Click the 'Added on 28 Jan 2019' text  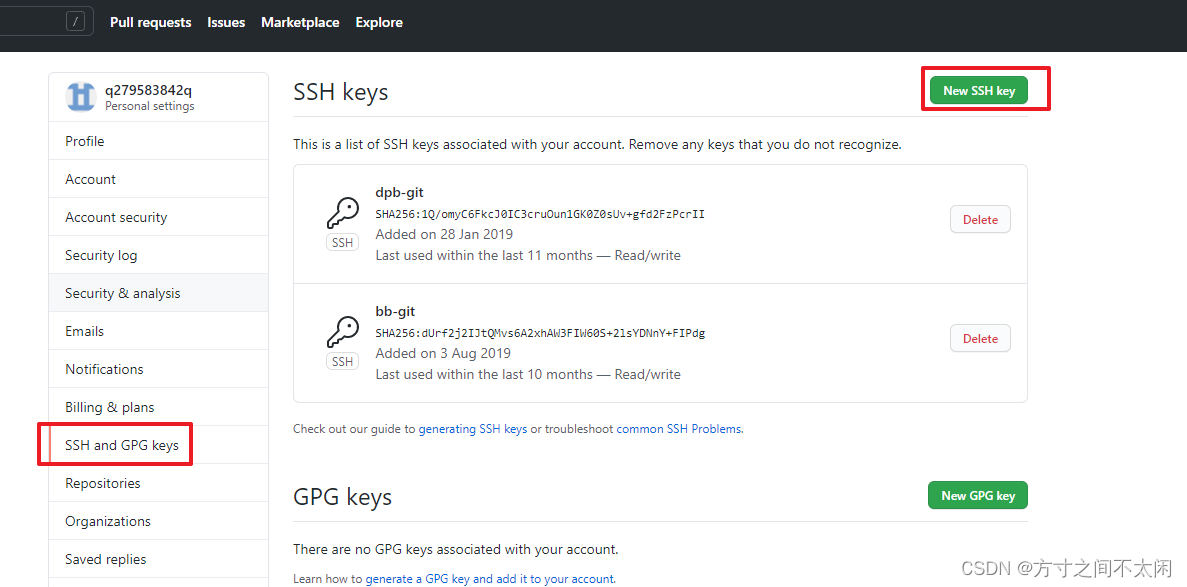(x=444, y=234)
